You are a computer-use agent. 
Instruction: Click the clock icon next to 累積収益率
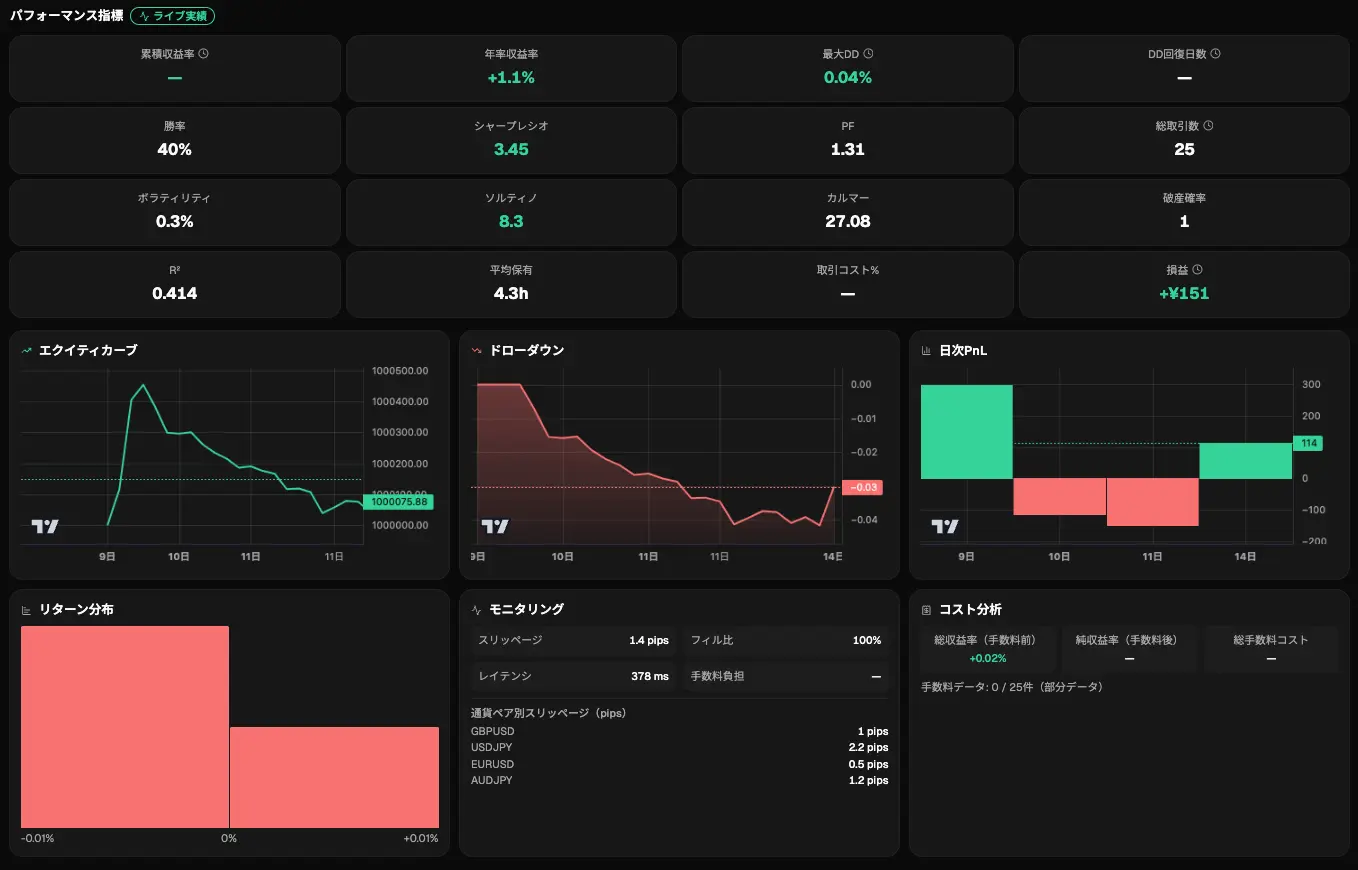click(204, 54)
